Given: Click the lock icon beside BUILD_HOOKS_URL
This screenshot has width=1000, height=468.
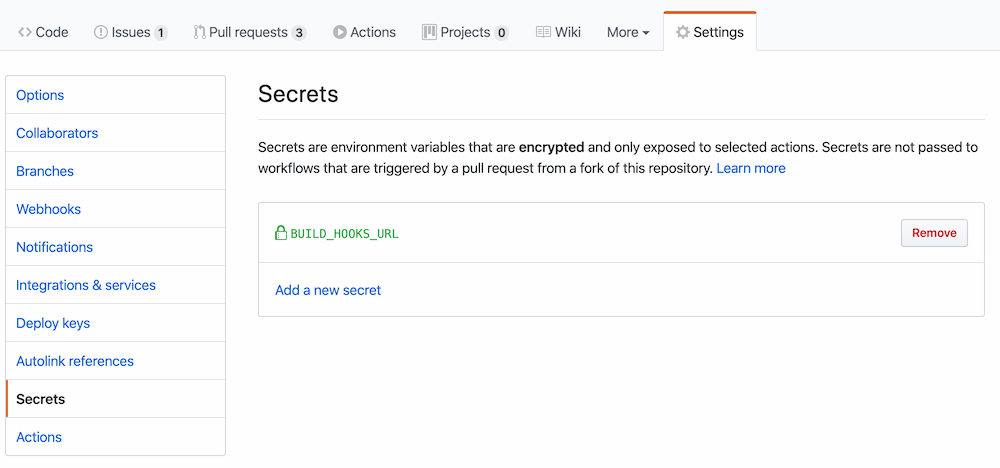Looking at the screenshot, I should (x=281, y=233).
